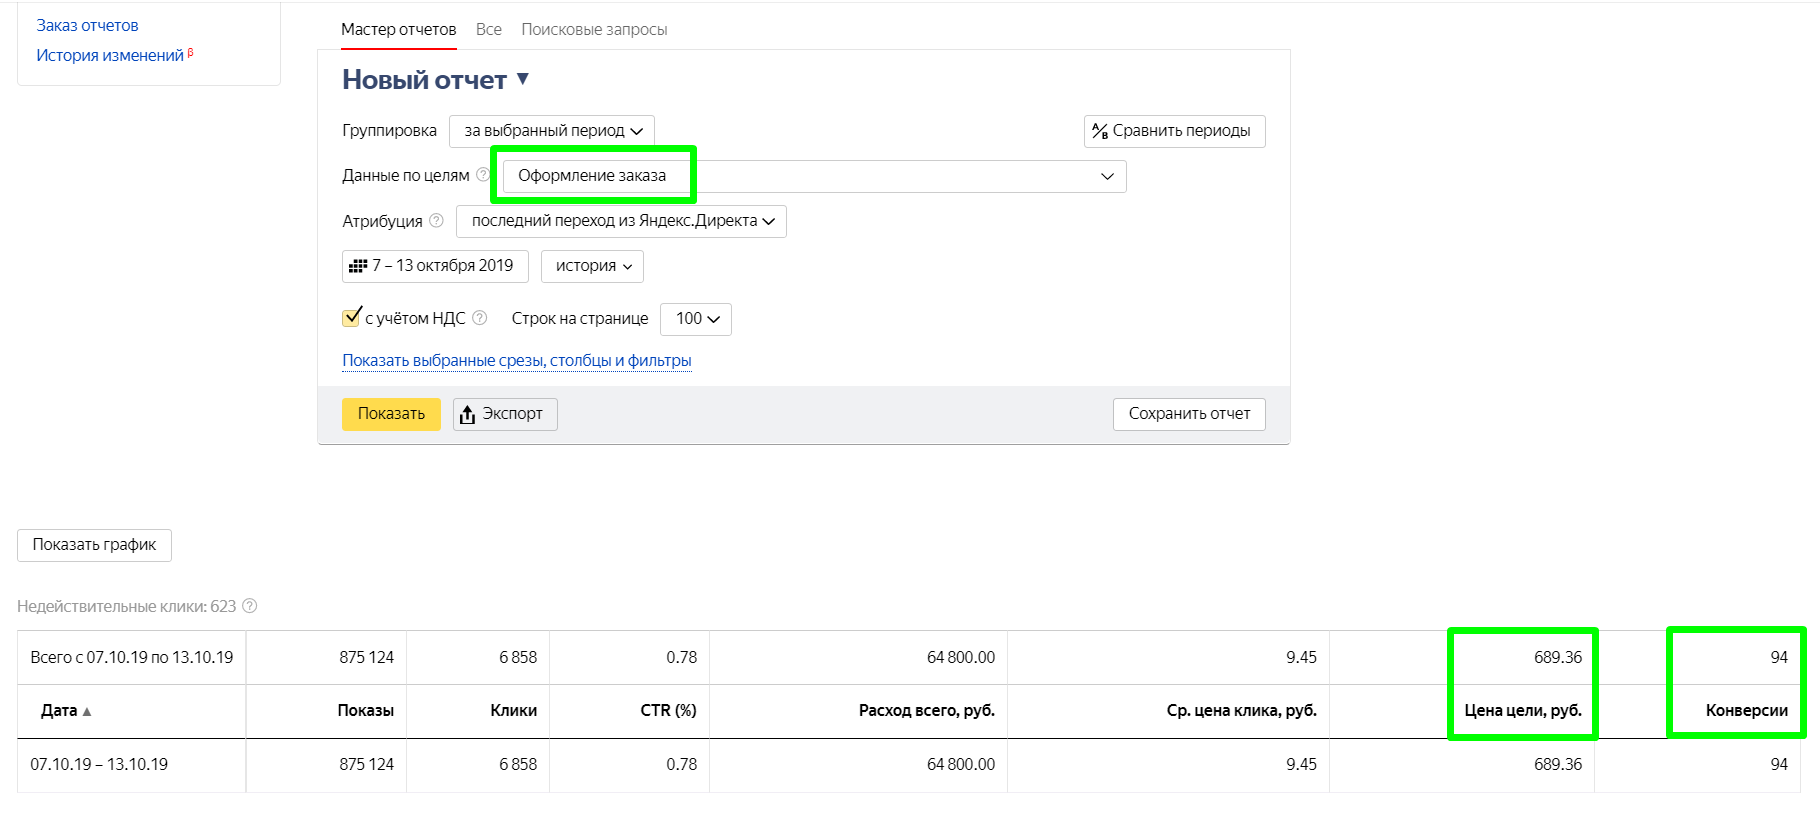
Task: Click 'Показать выбранные срезы, столбцы и фильтры' link
Action: (x=517, y=360)
